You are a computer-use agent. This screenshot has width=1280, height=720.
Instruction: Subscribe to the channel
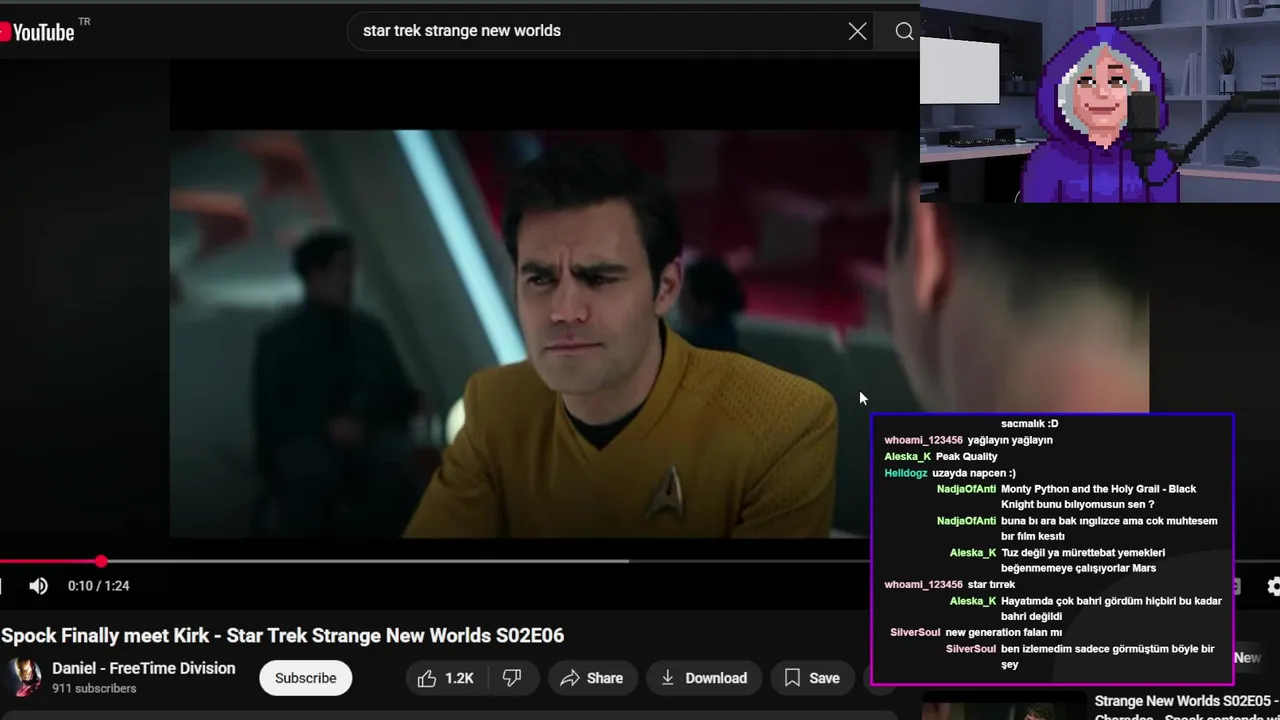tap(305, 678)
